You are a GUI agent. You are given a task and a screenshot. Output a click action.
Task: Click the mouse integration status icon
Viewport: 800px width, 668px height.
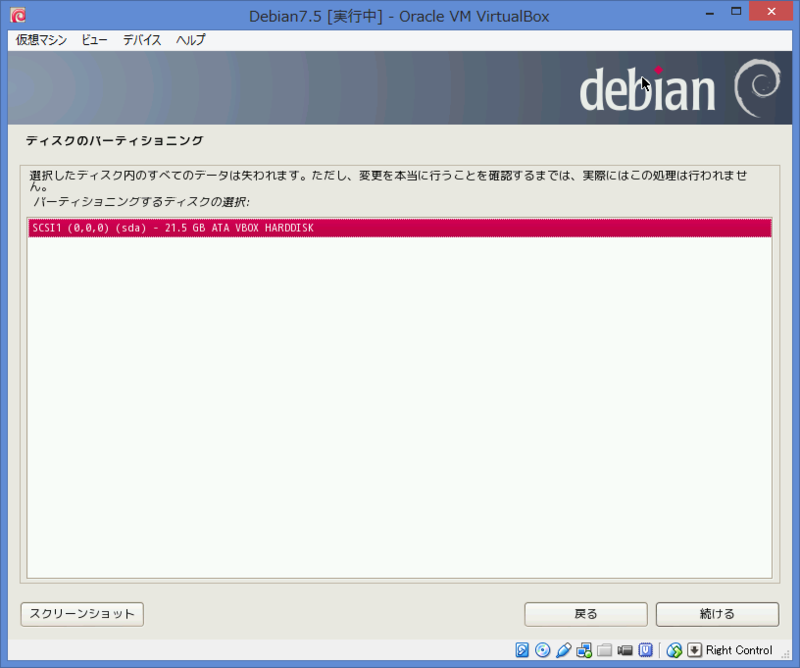pos(675,650)
